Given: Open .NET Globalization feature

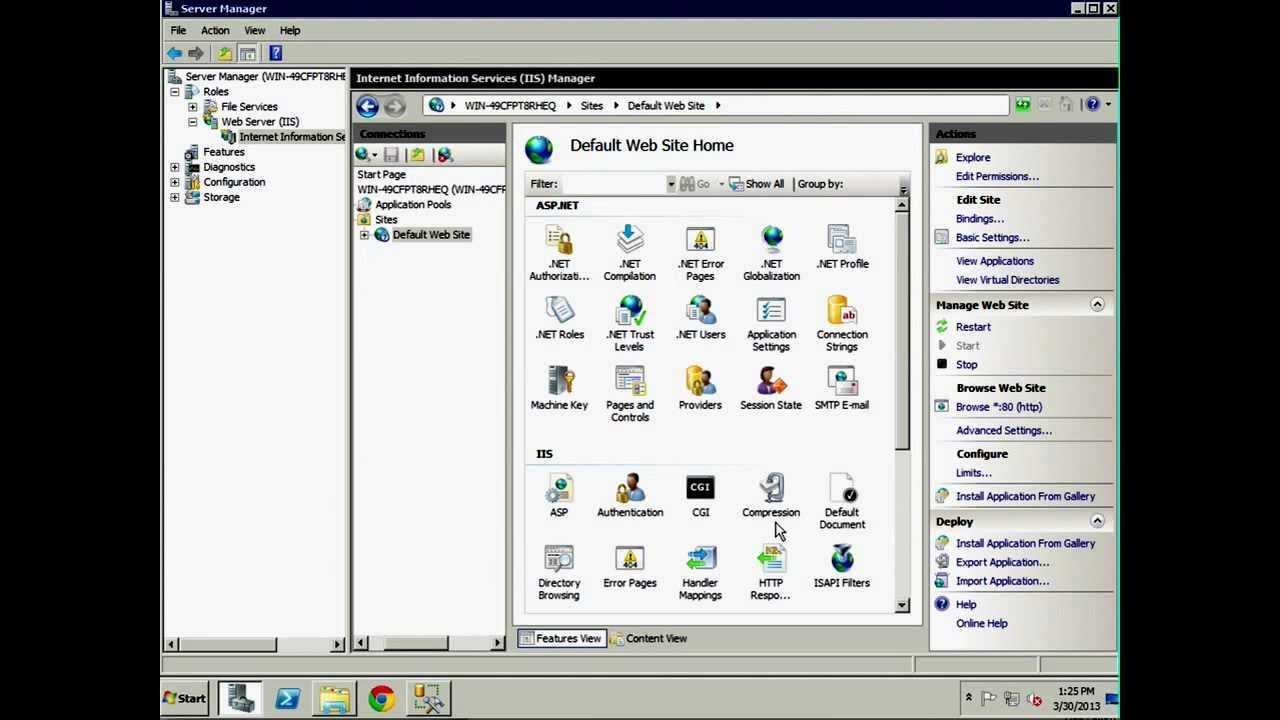Looking at the screenshot, I should (x=771, y=253).
